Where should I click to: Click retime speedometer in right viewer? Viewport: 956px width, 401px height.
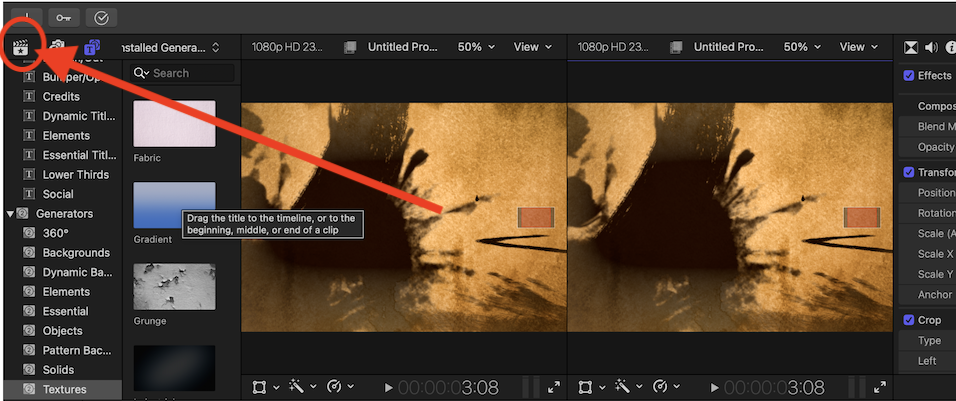tap(660, 386)
